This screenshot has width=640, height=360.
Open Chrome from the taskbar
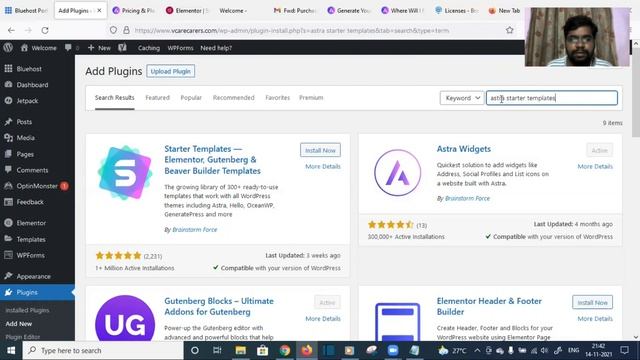284,351
